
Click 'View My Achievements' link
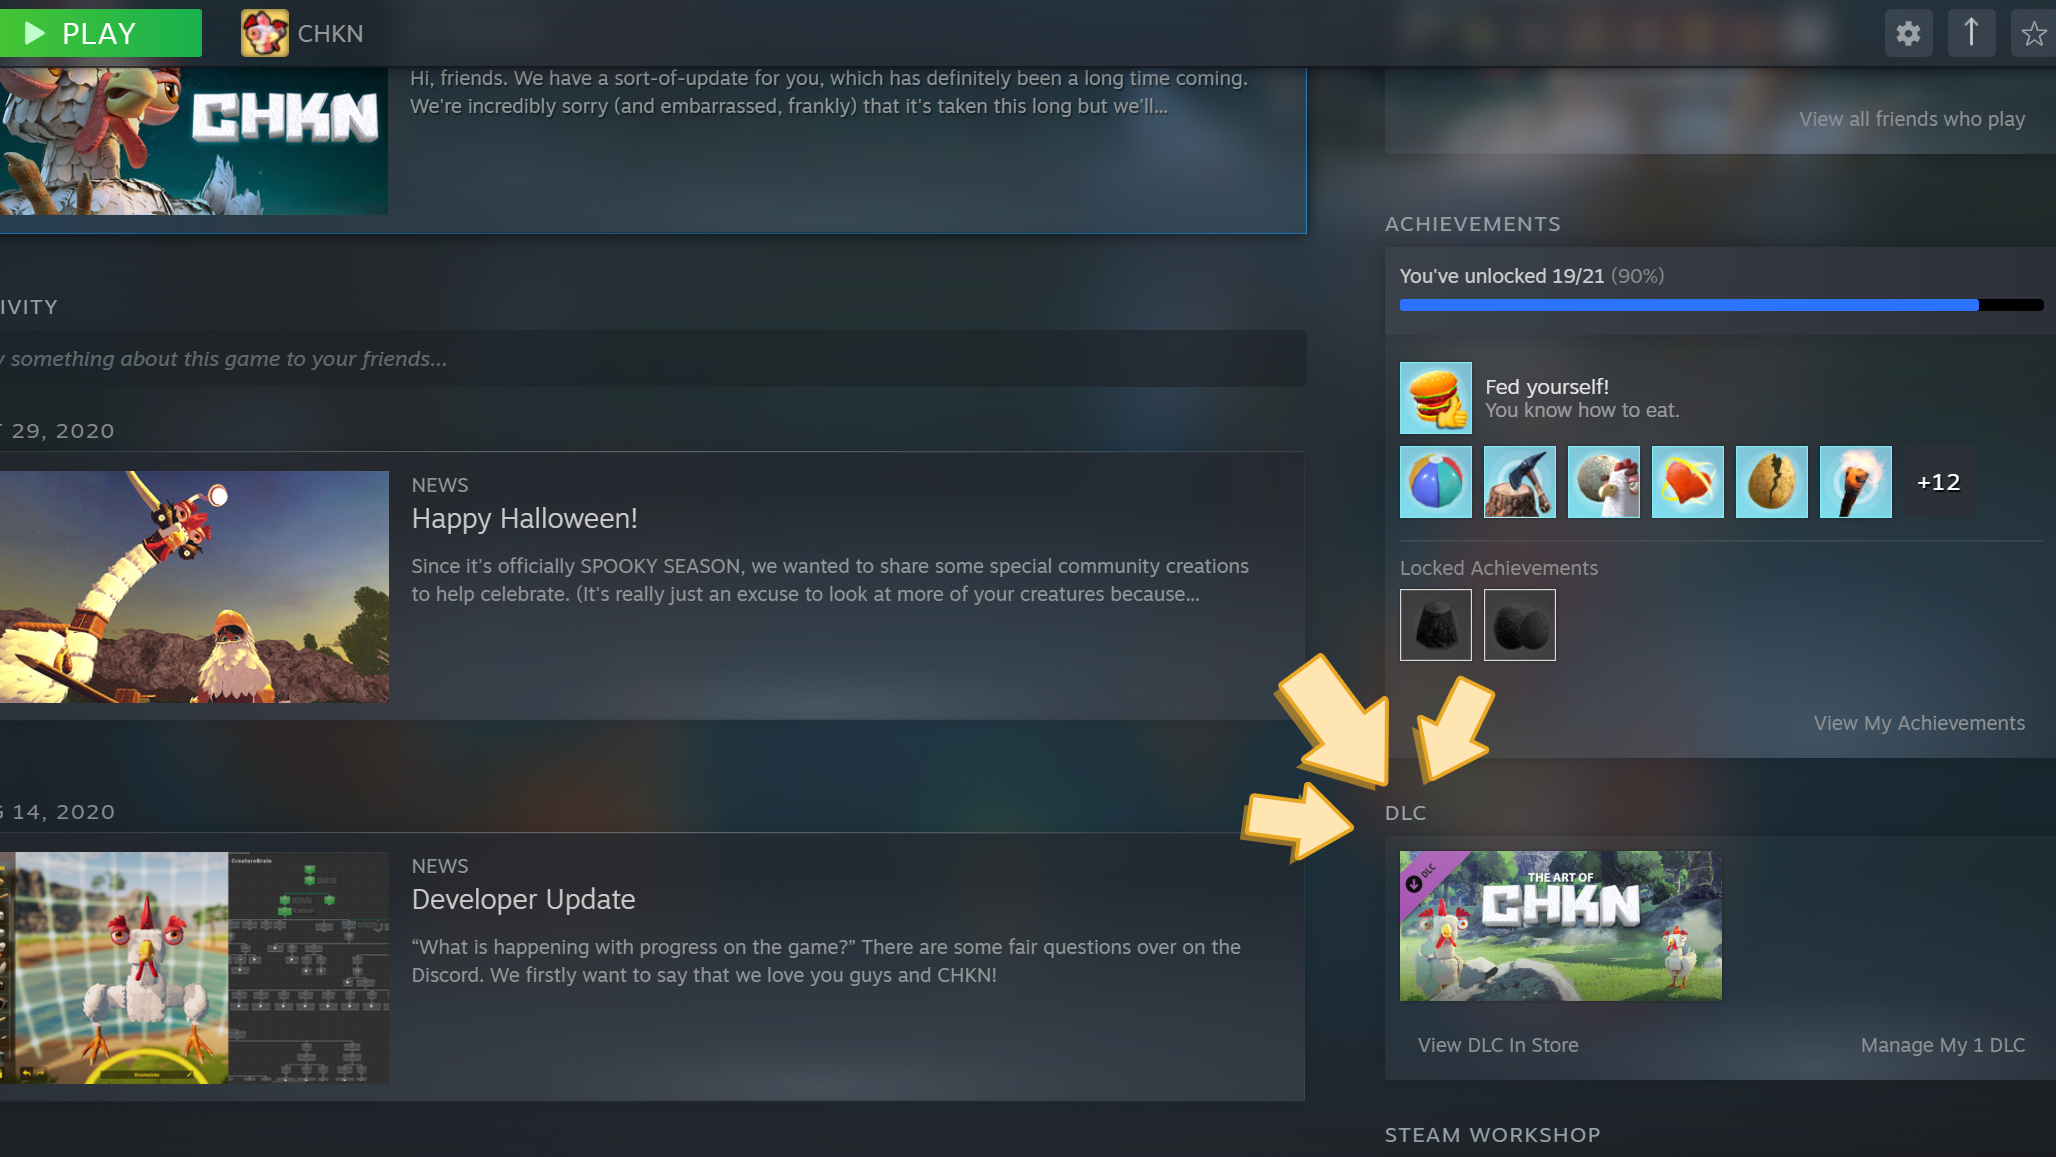pyautogui.click(x=1919, y=722)
